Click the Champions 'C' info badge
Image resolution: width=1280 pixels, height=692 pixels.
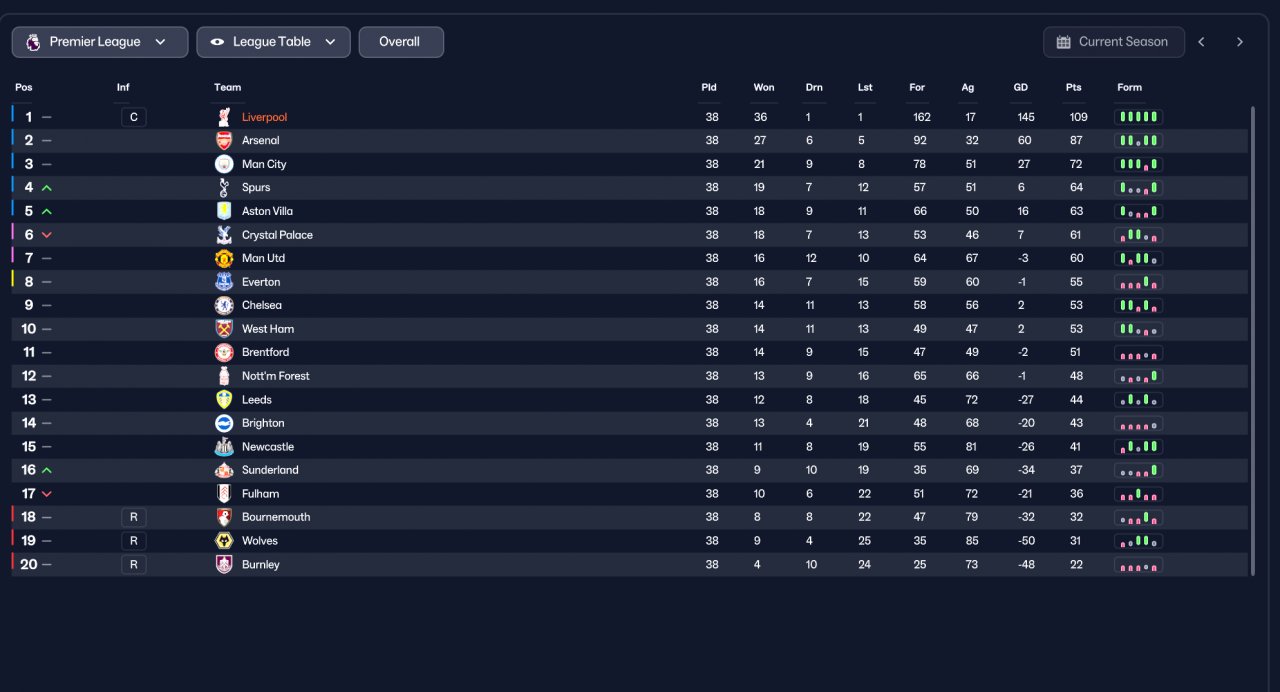point(133,117)
